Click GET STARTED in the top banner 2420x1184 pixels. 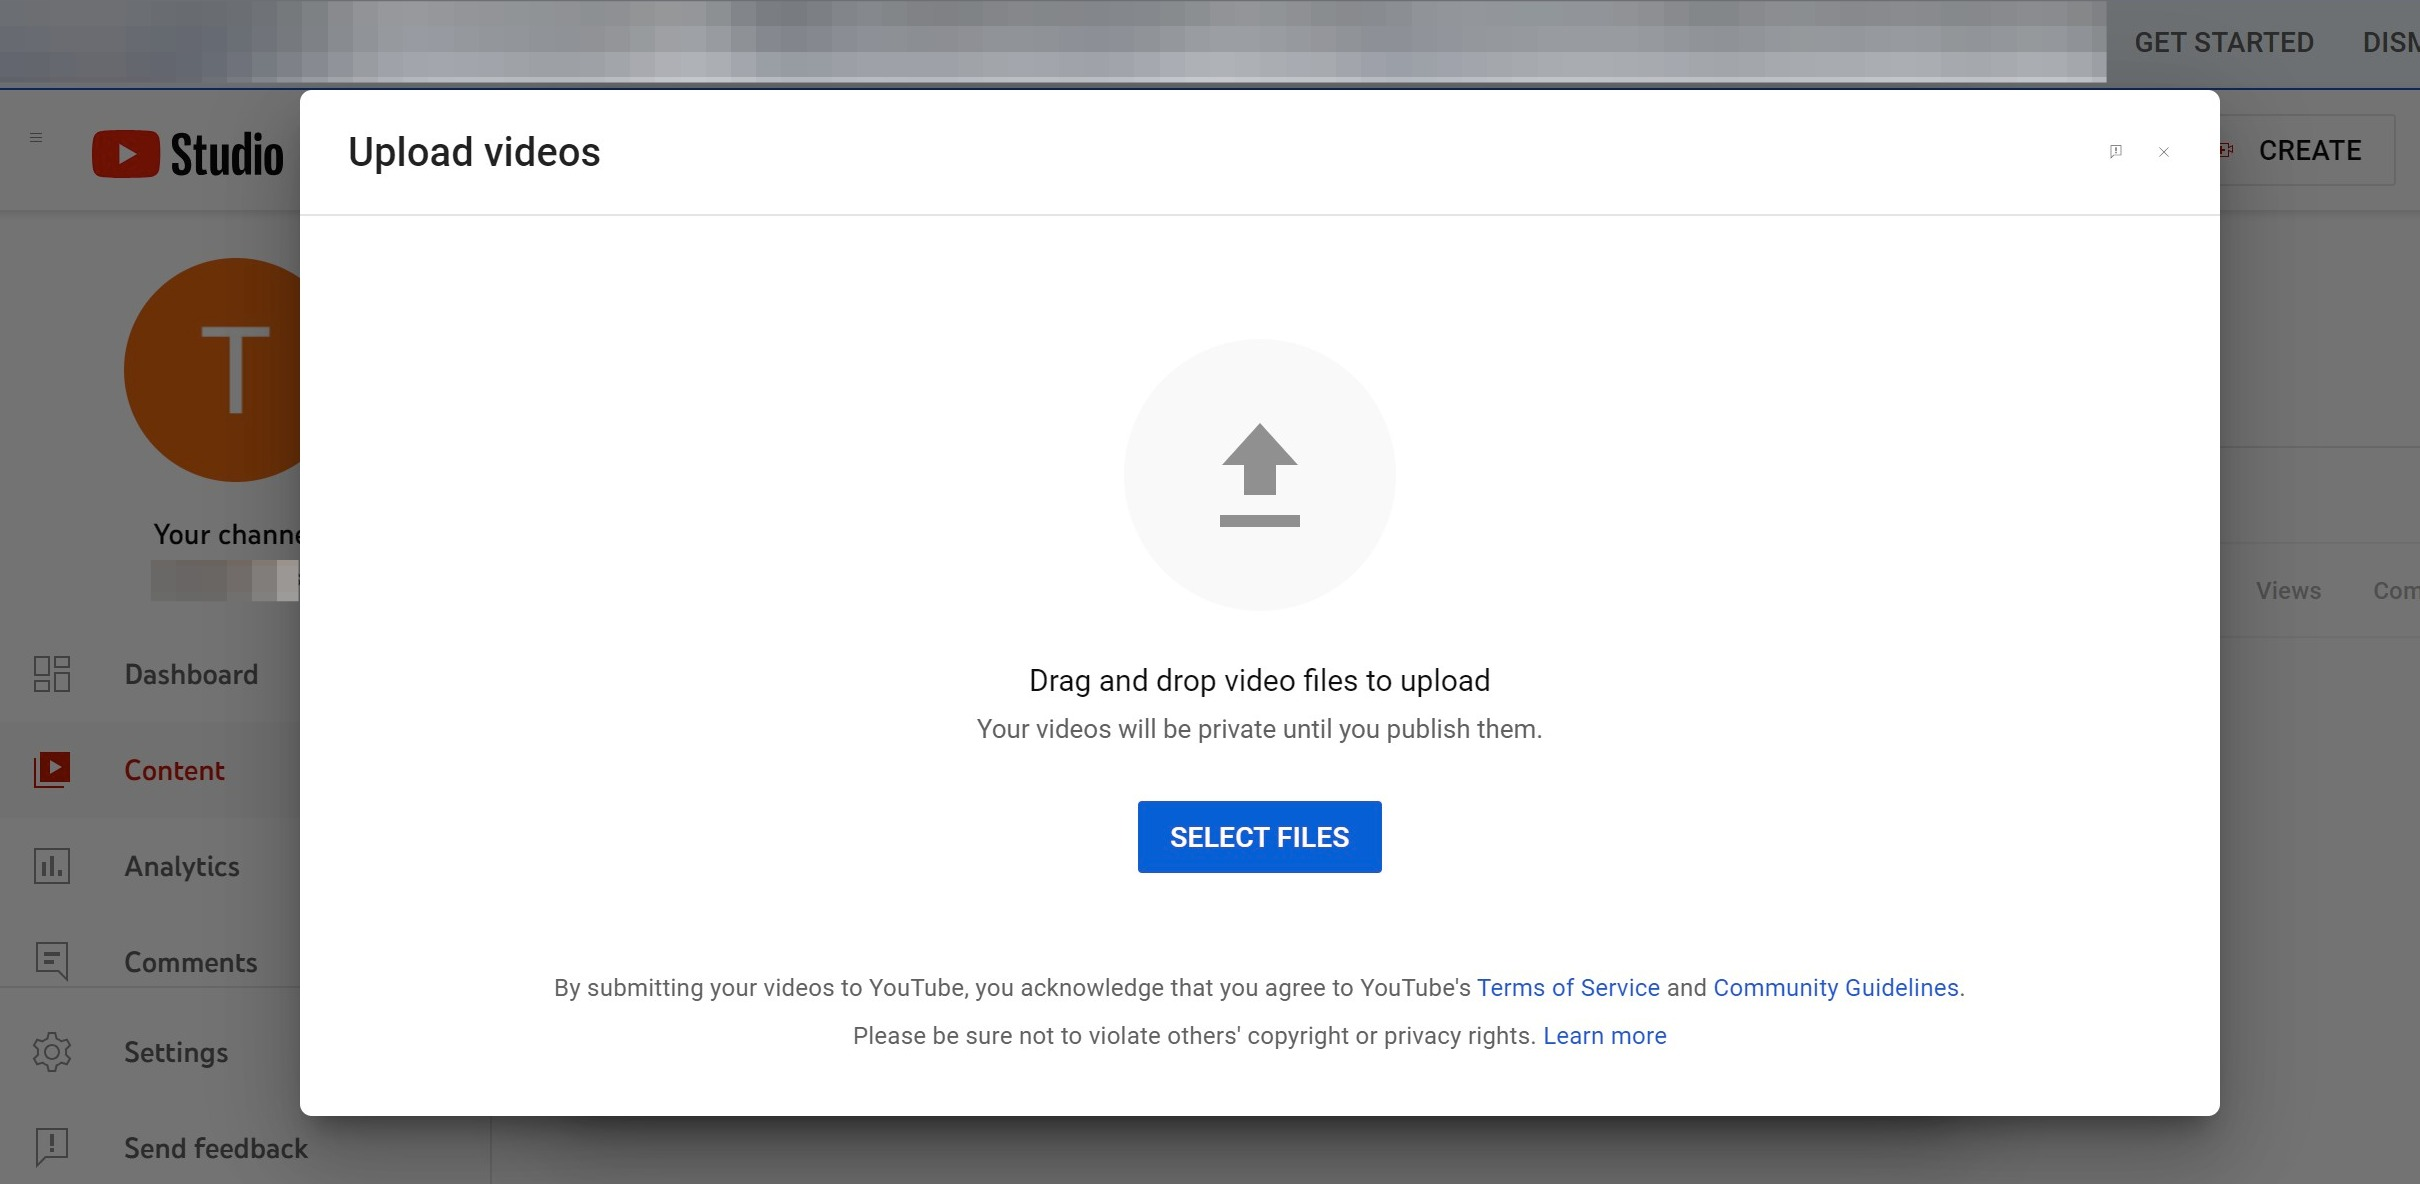pyautogui.click(x=2224, y=42)
